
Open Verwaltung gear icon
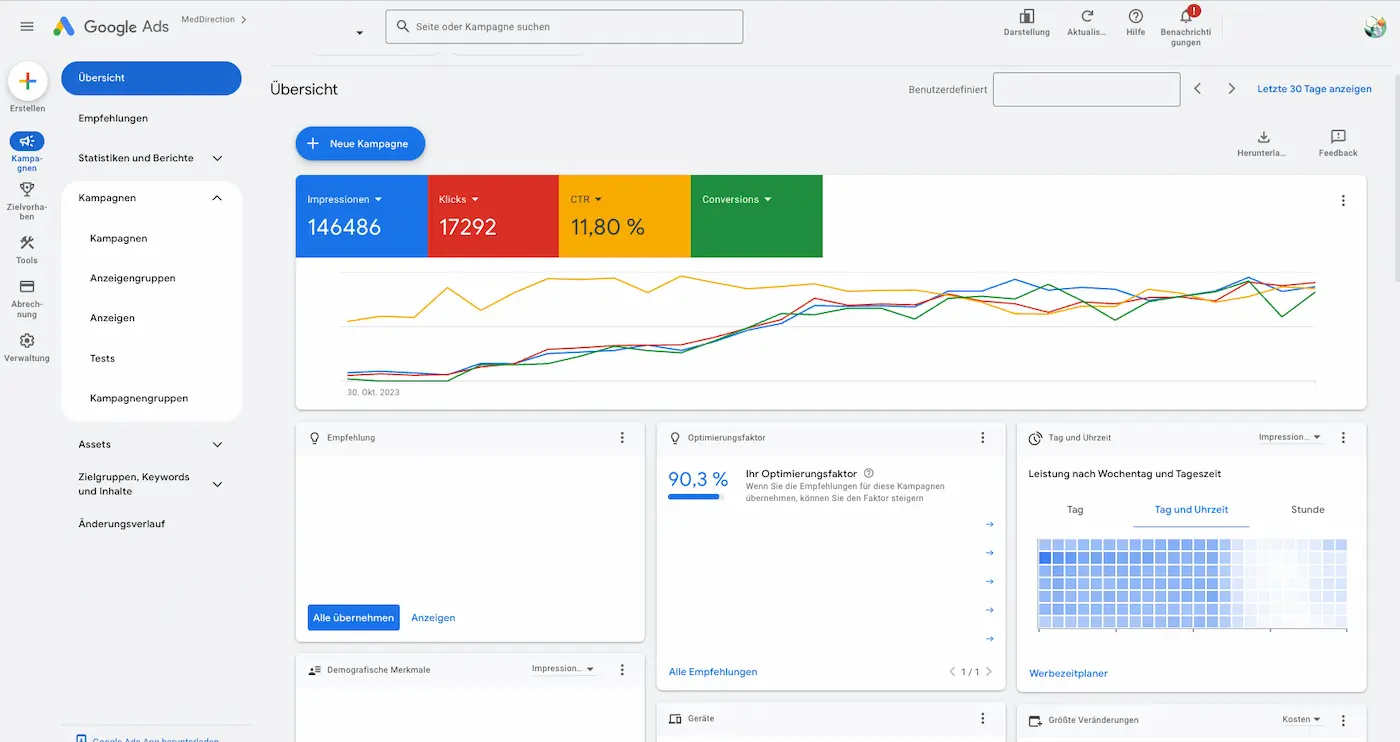tap(27, 341)
